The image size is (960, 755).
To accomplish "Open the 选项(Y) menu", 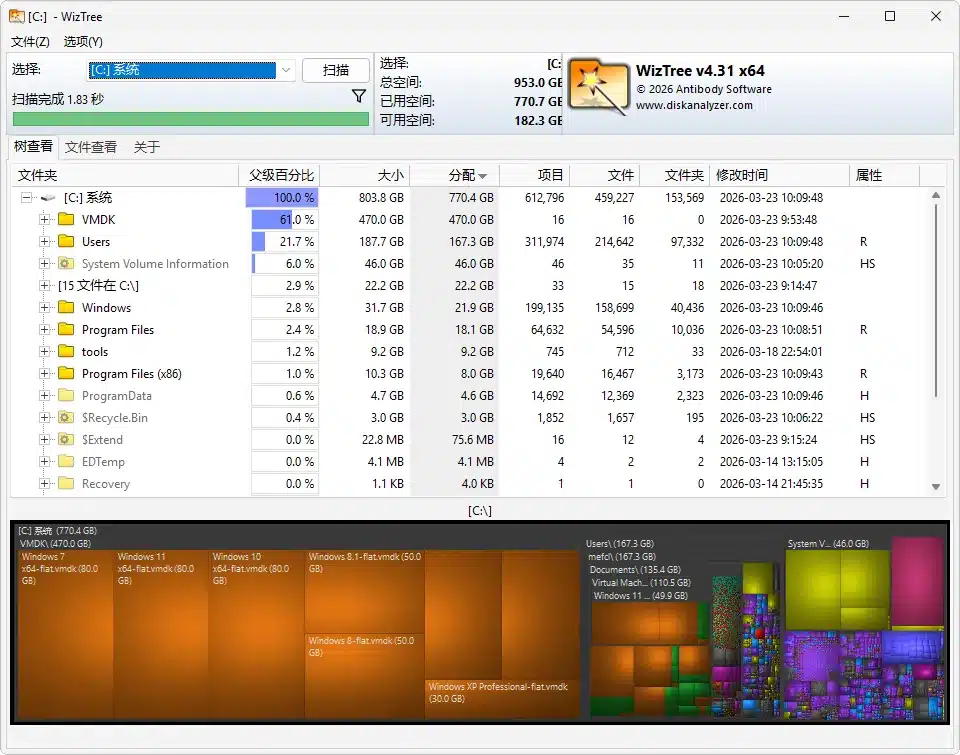I will (x=83, y=42).
